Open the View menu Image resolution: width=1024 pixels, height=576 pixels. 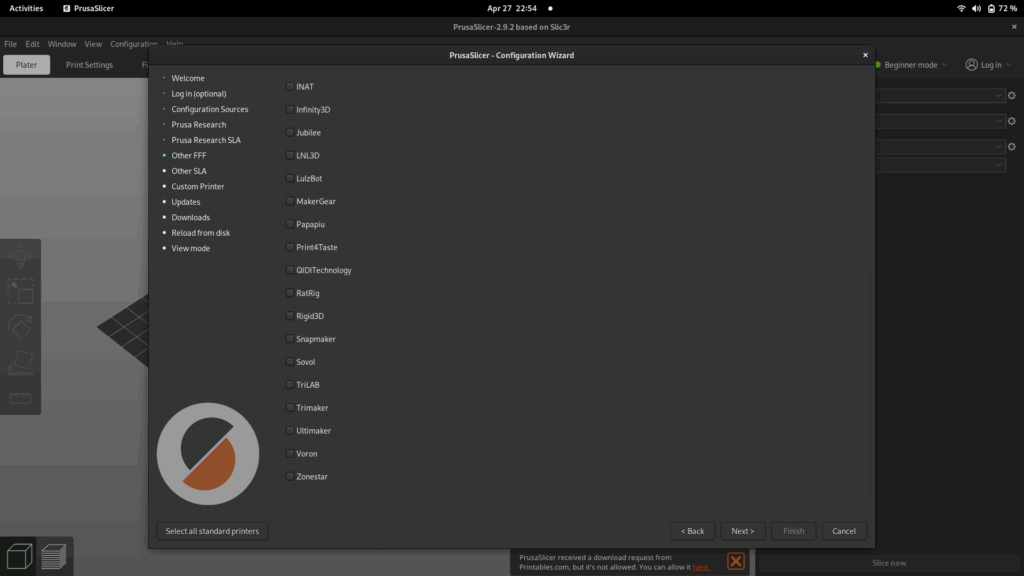pyautogui.click(x=93, y=44)
